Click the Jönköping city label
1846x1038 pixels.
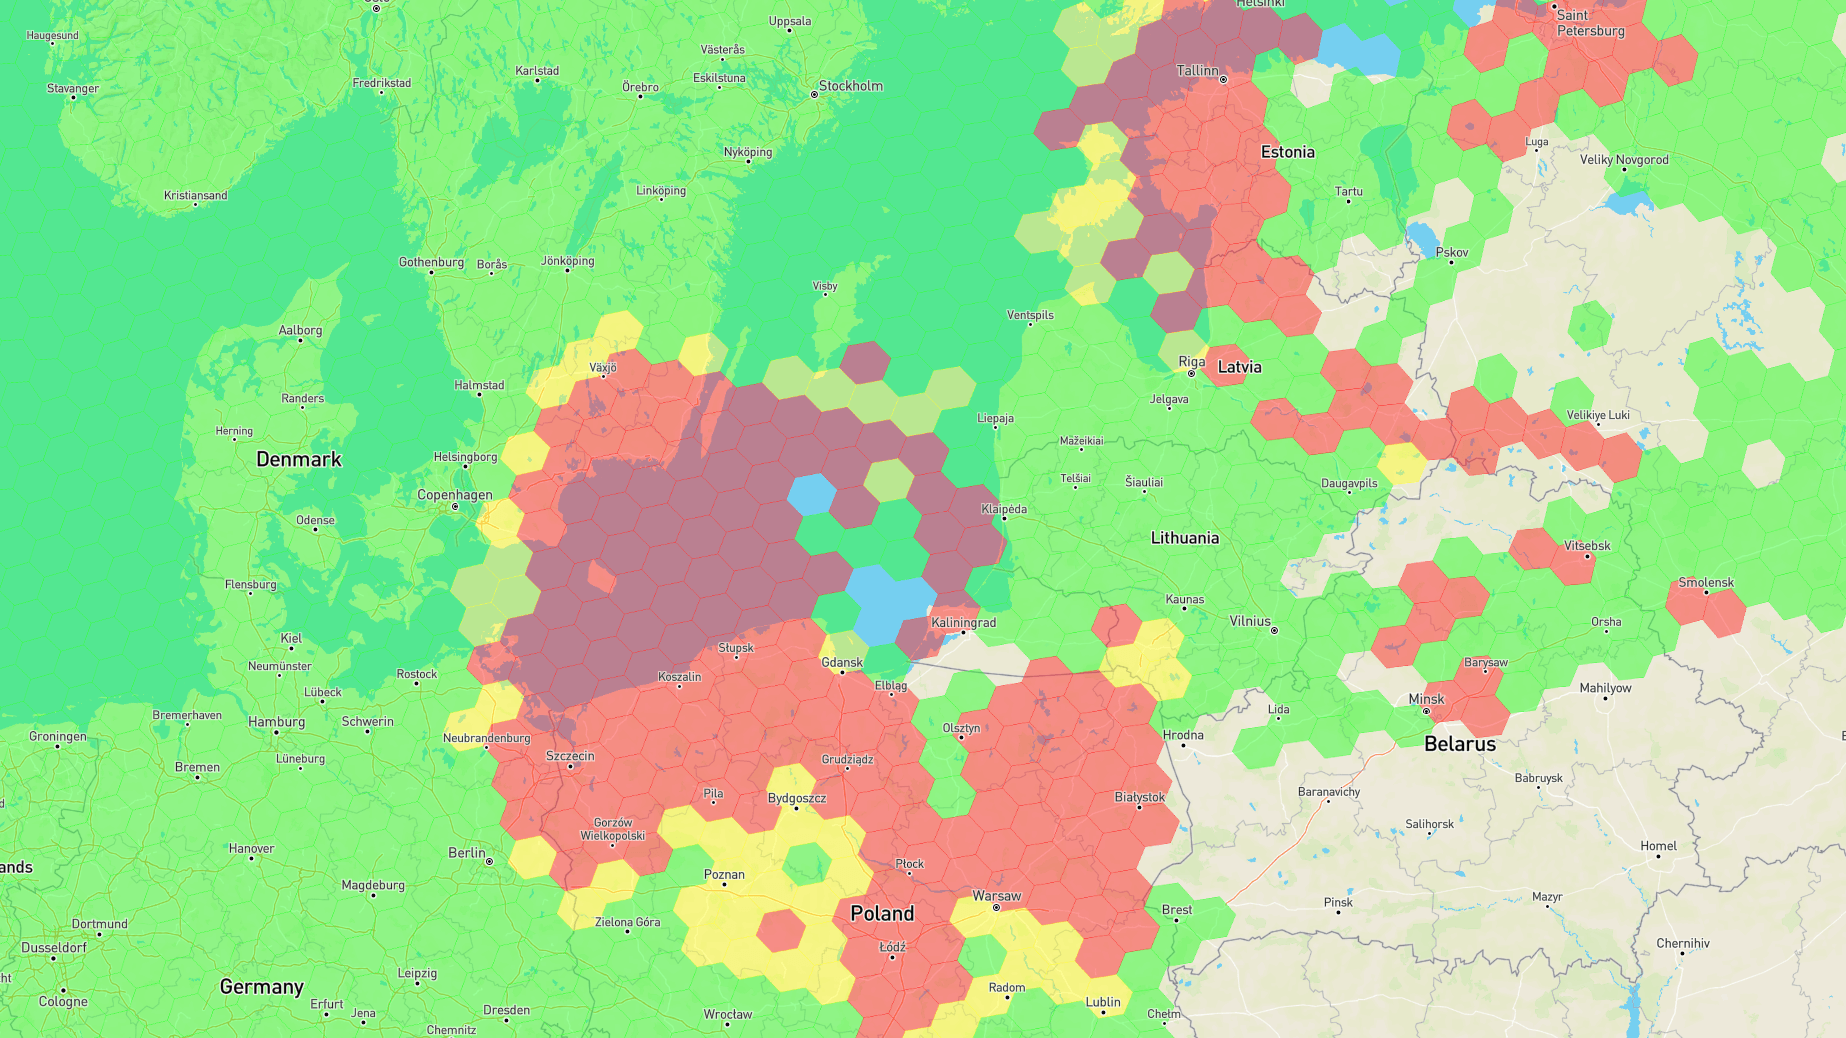click(567, 261)
